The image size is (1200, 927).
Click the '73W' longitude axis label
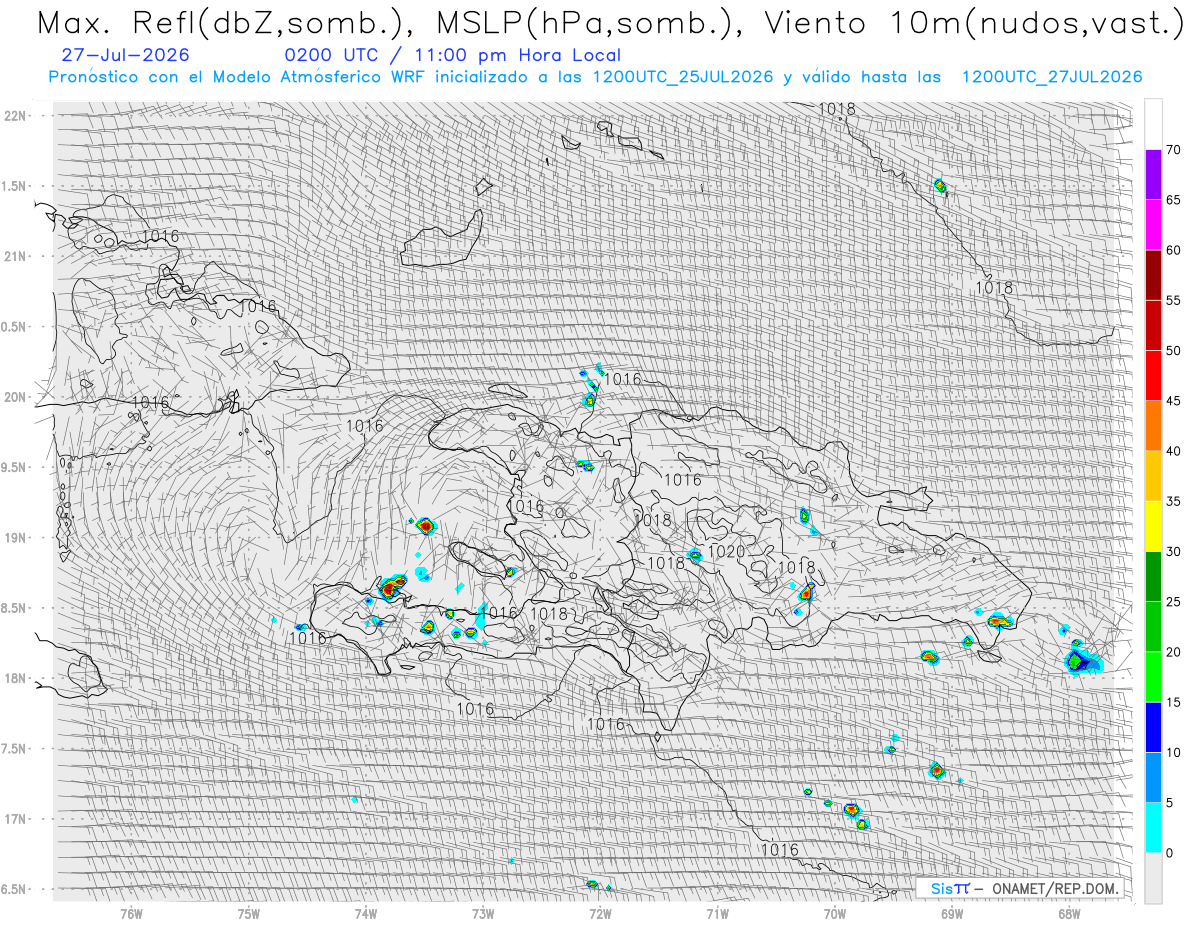[483, 913]
